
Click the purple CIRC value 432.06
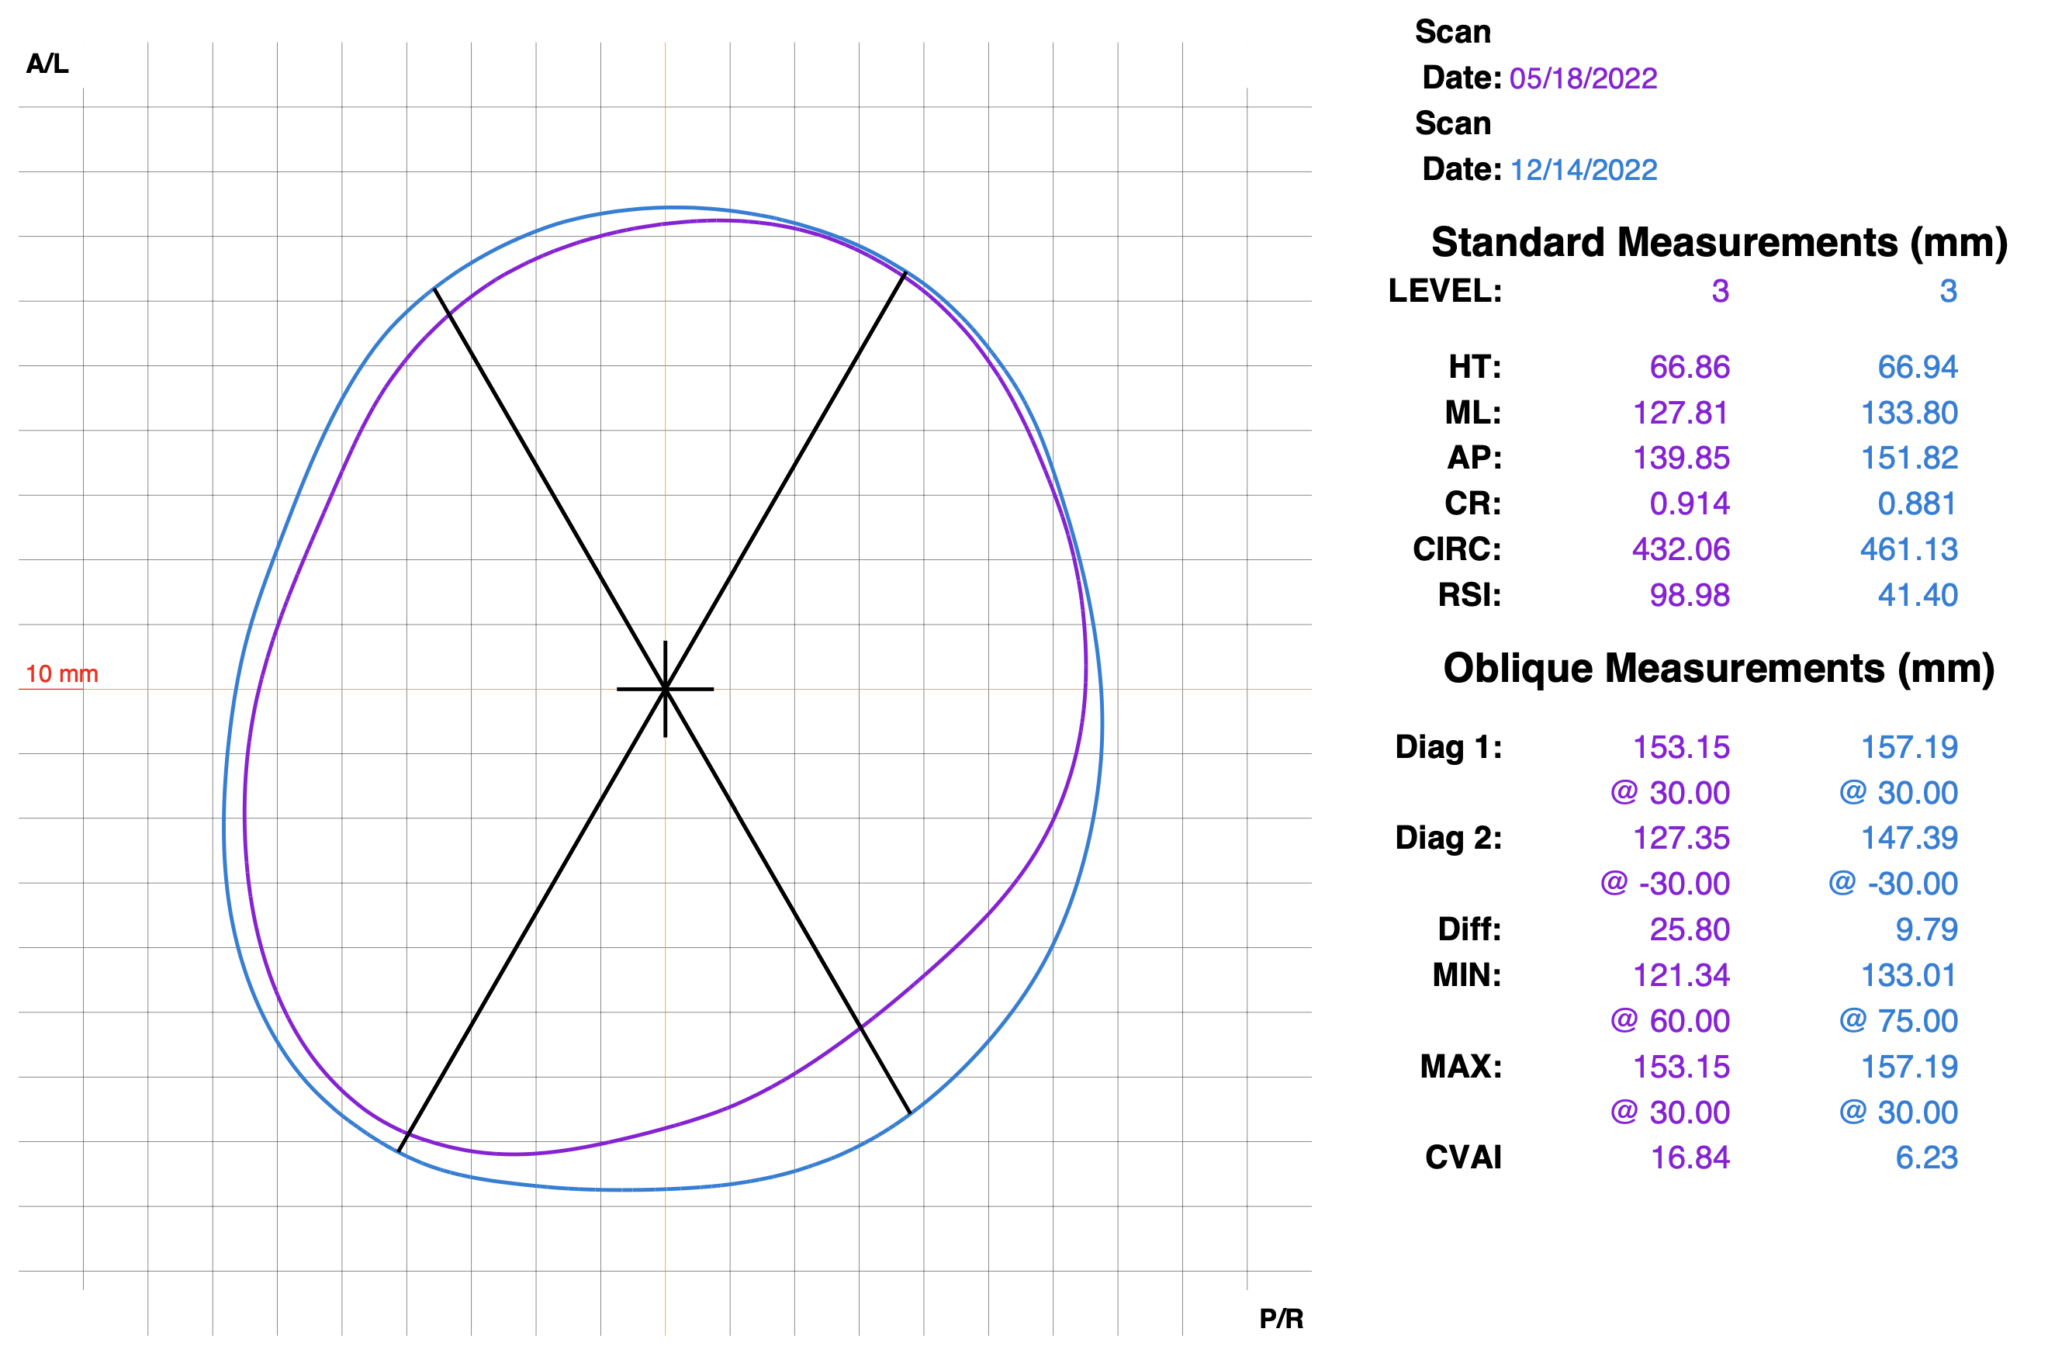click(x=1680, y=549)
